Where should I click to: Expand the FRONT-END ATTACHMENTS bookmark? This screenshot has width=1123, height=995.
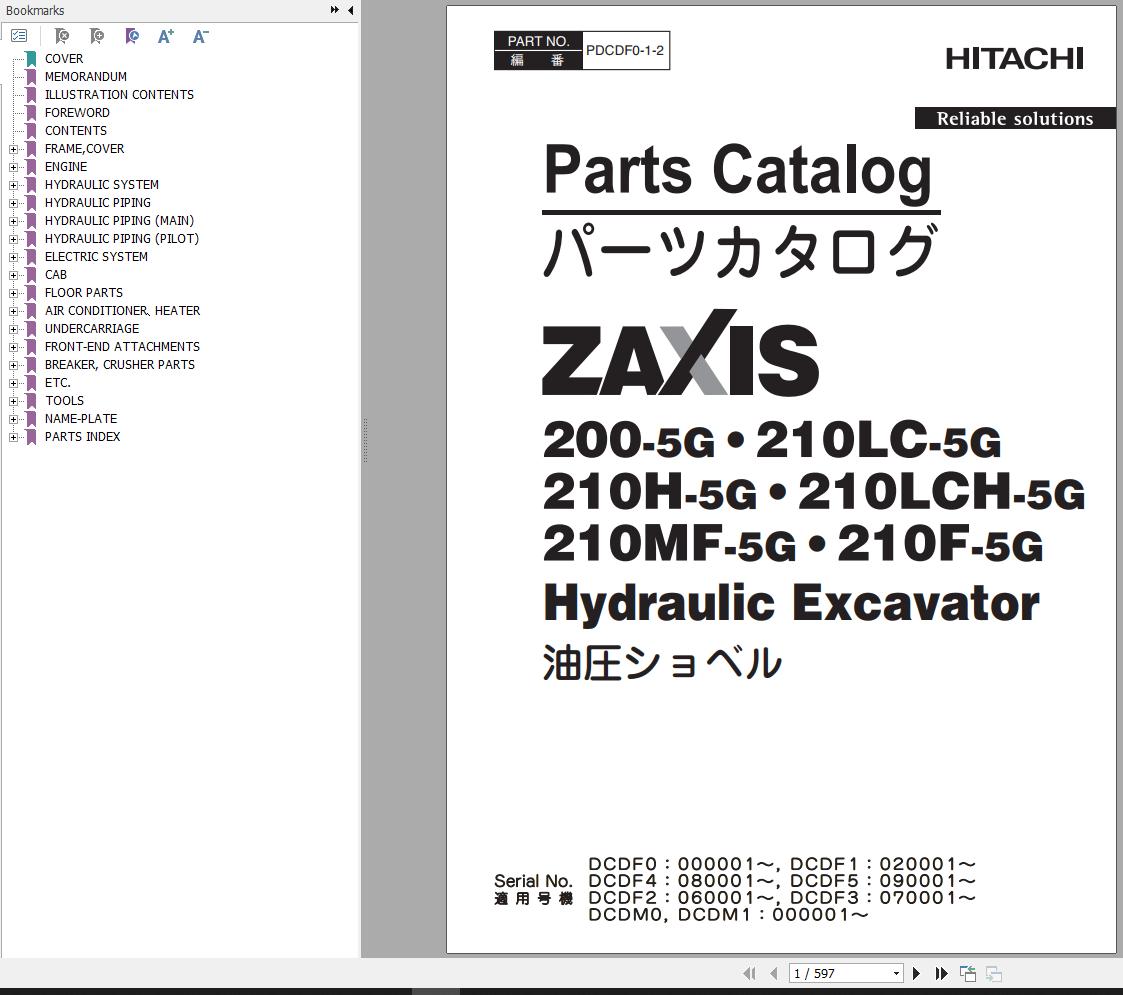(x=13, y=347)
